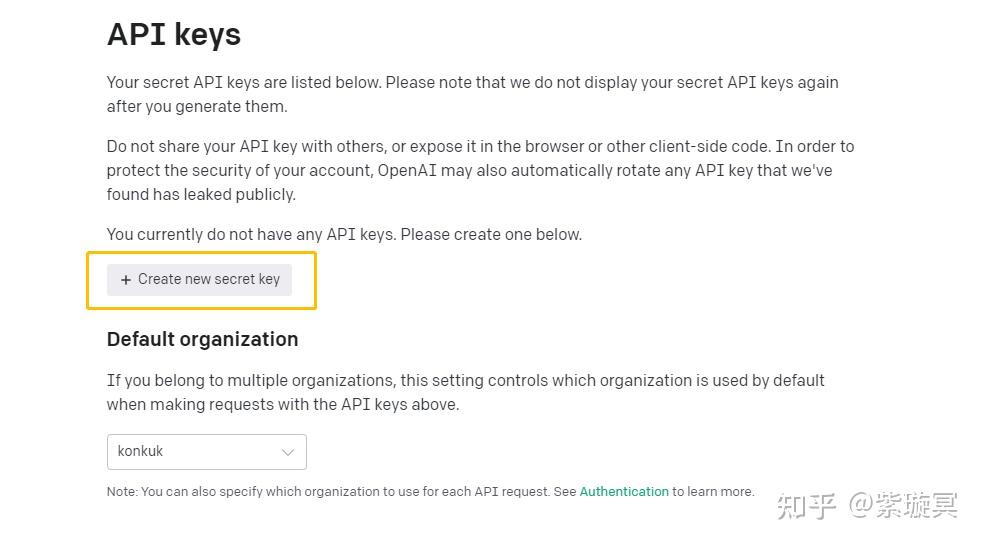Click the "Note: You can also specify" text

(x=340, y=492)
